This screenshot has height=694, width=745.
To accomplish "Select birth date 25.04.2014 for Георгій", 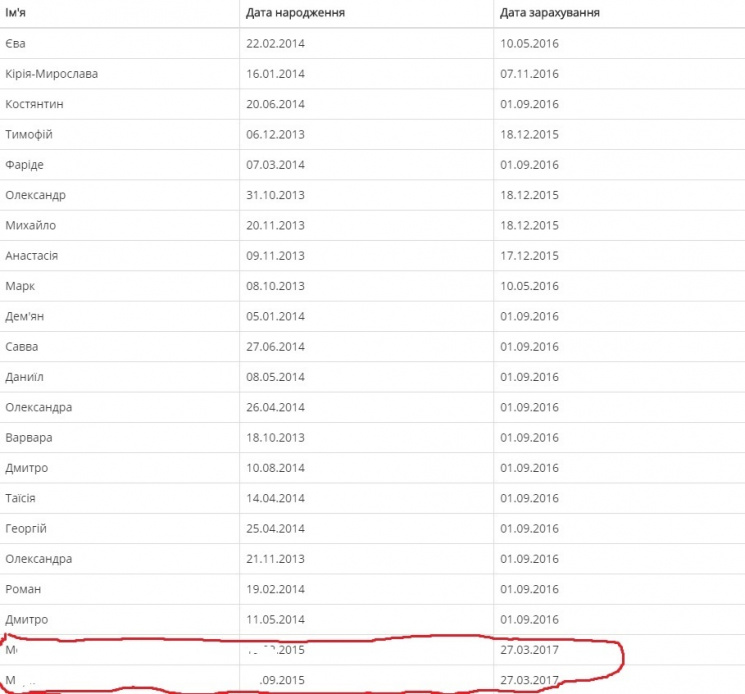I will (x=275, y=528).
